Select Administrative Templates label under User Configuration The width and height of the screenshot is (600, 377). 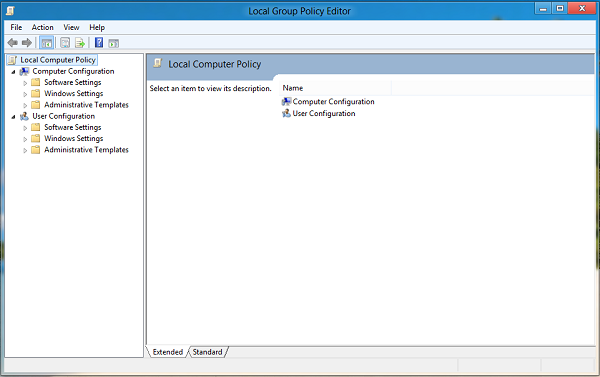coord(86,150)
